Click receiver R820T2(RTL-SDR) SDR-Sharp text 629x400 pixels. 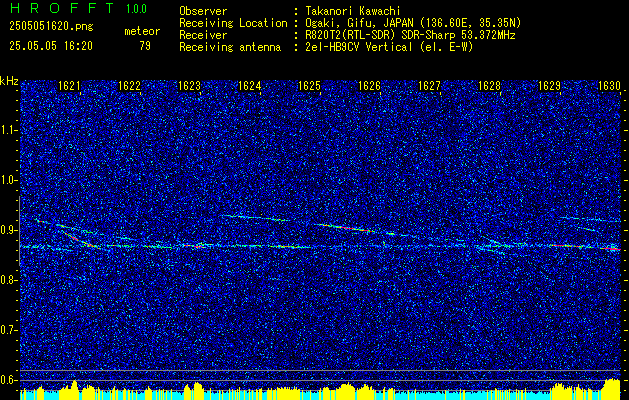tap(410, 35)
